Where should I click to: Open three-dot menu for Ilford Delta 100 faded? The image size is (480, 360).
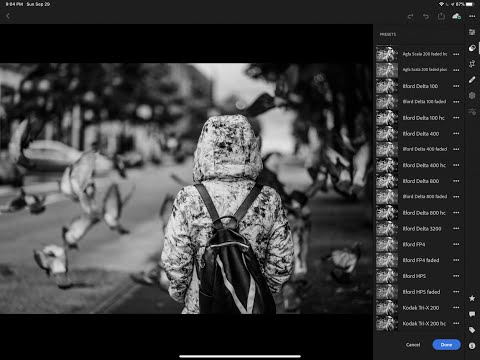click(456, 102)
